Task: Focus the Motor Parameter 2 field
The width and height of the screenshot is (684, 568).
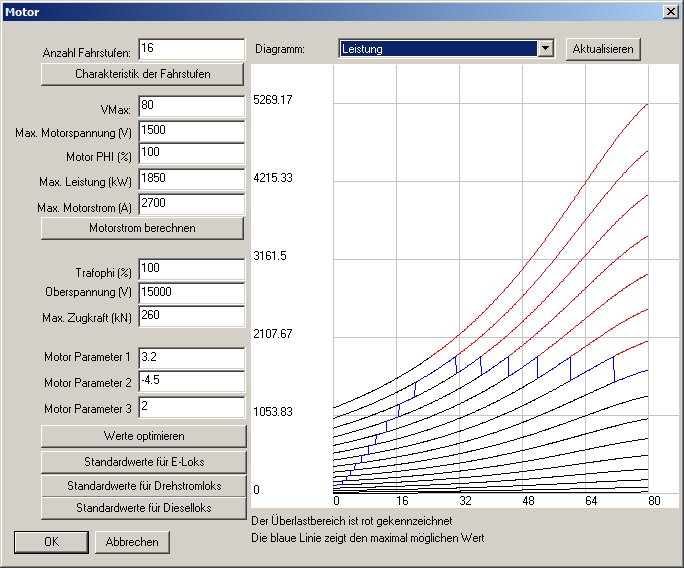Action: click(x=192, y=381)
